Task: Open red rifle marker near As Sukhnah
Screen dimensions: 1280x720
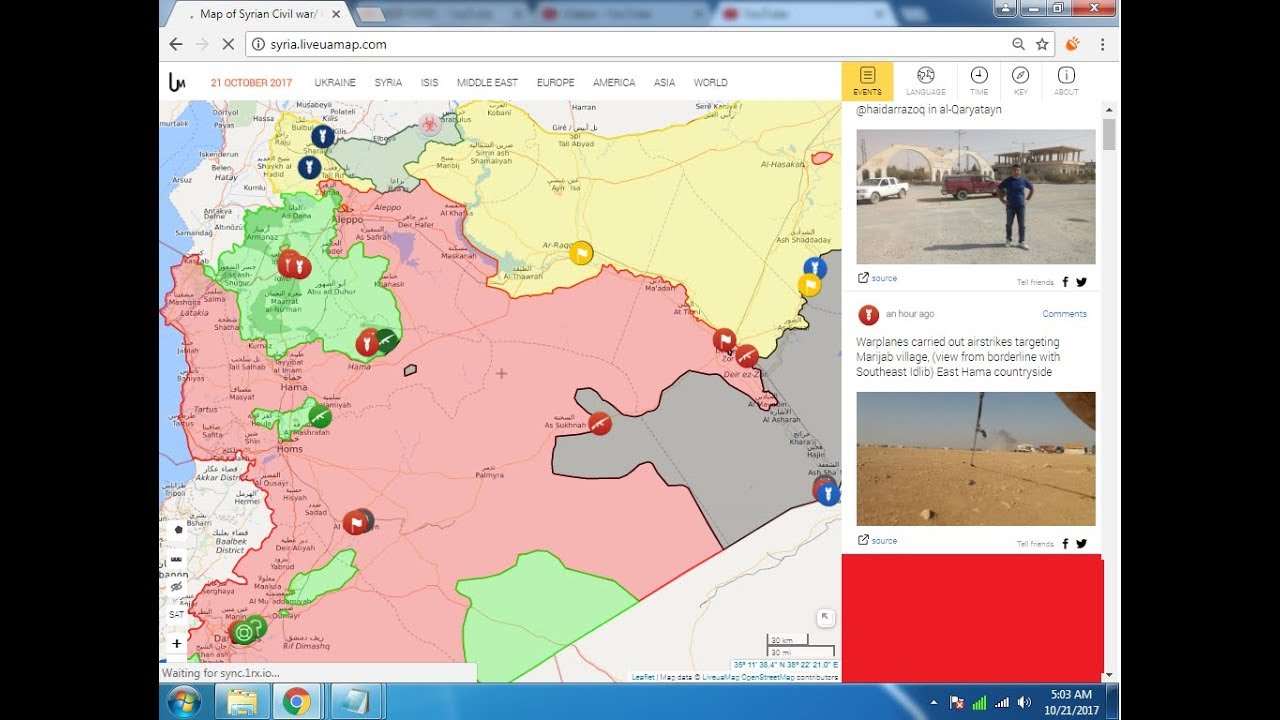Action: click(x=599, y=423)
